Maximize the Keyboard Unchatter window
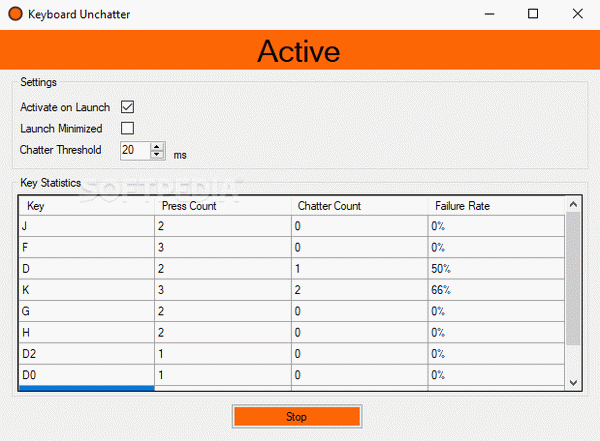 [x=533, y=14]
